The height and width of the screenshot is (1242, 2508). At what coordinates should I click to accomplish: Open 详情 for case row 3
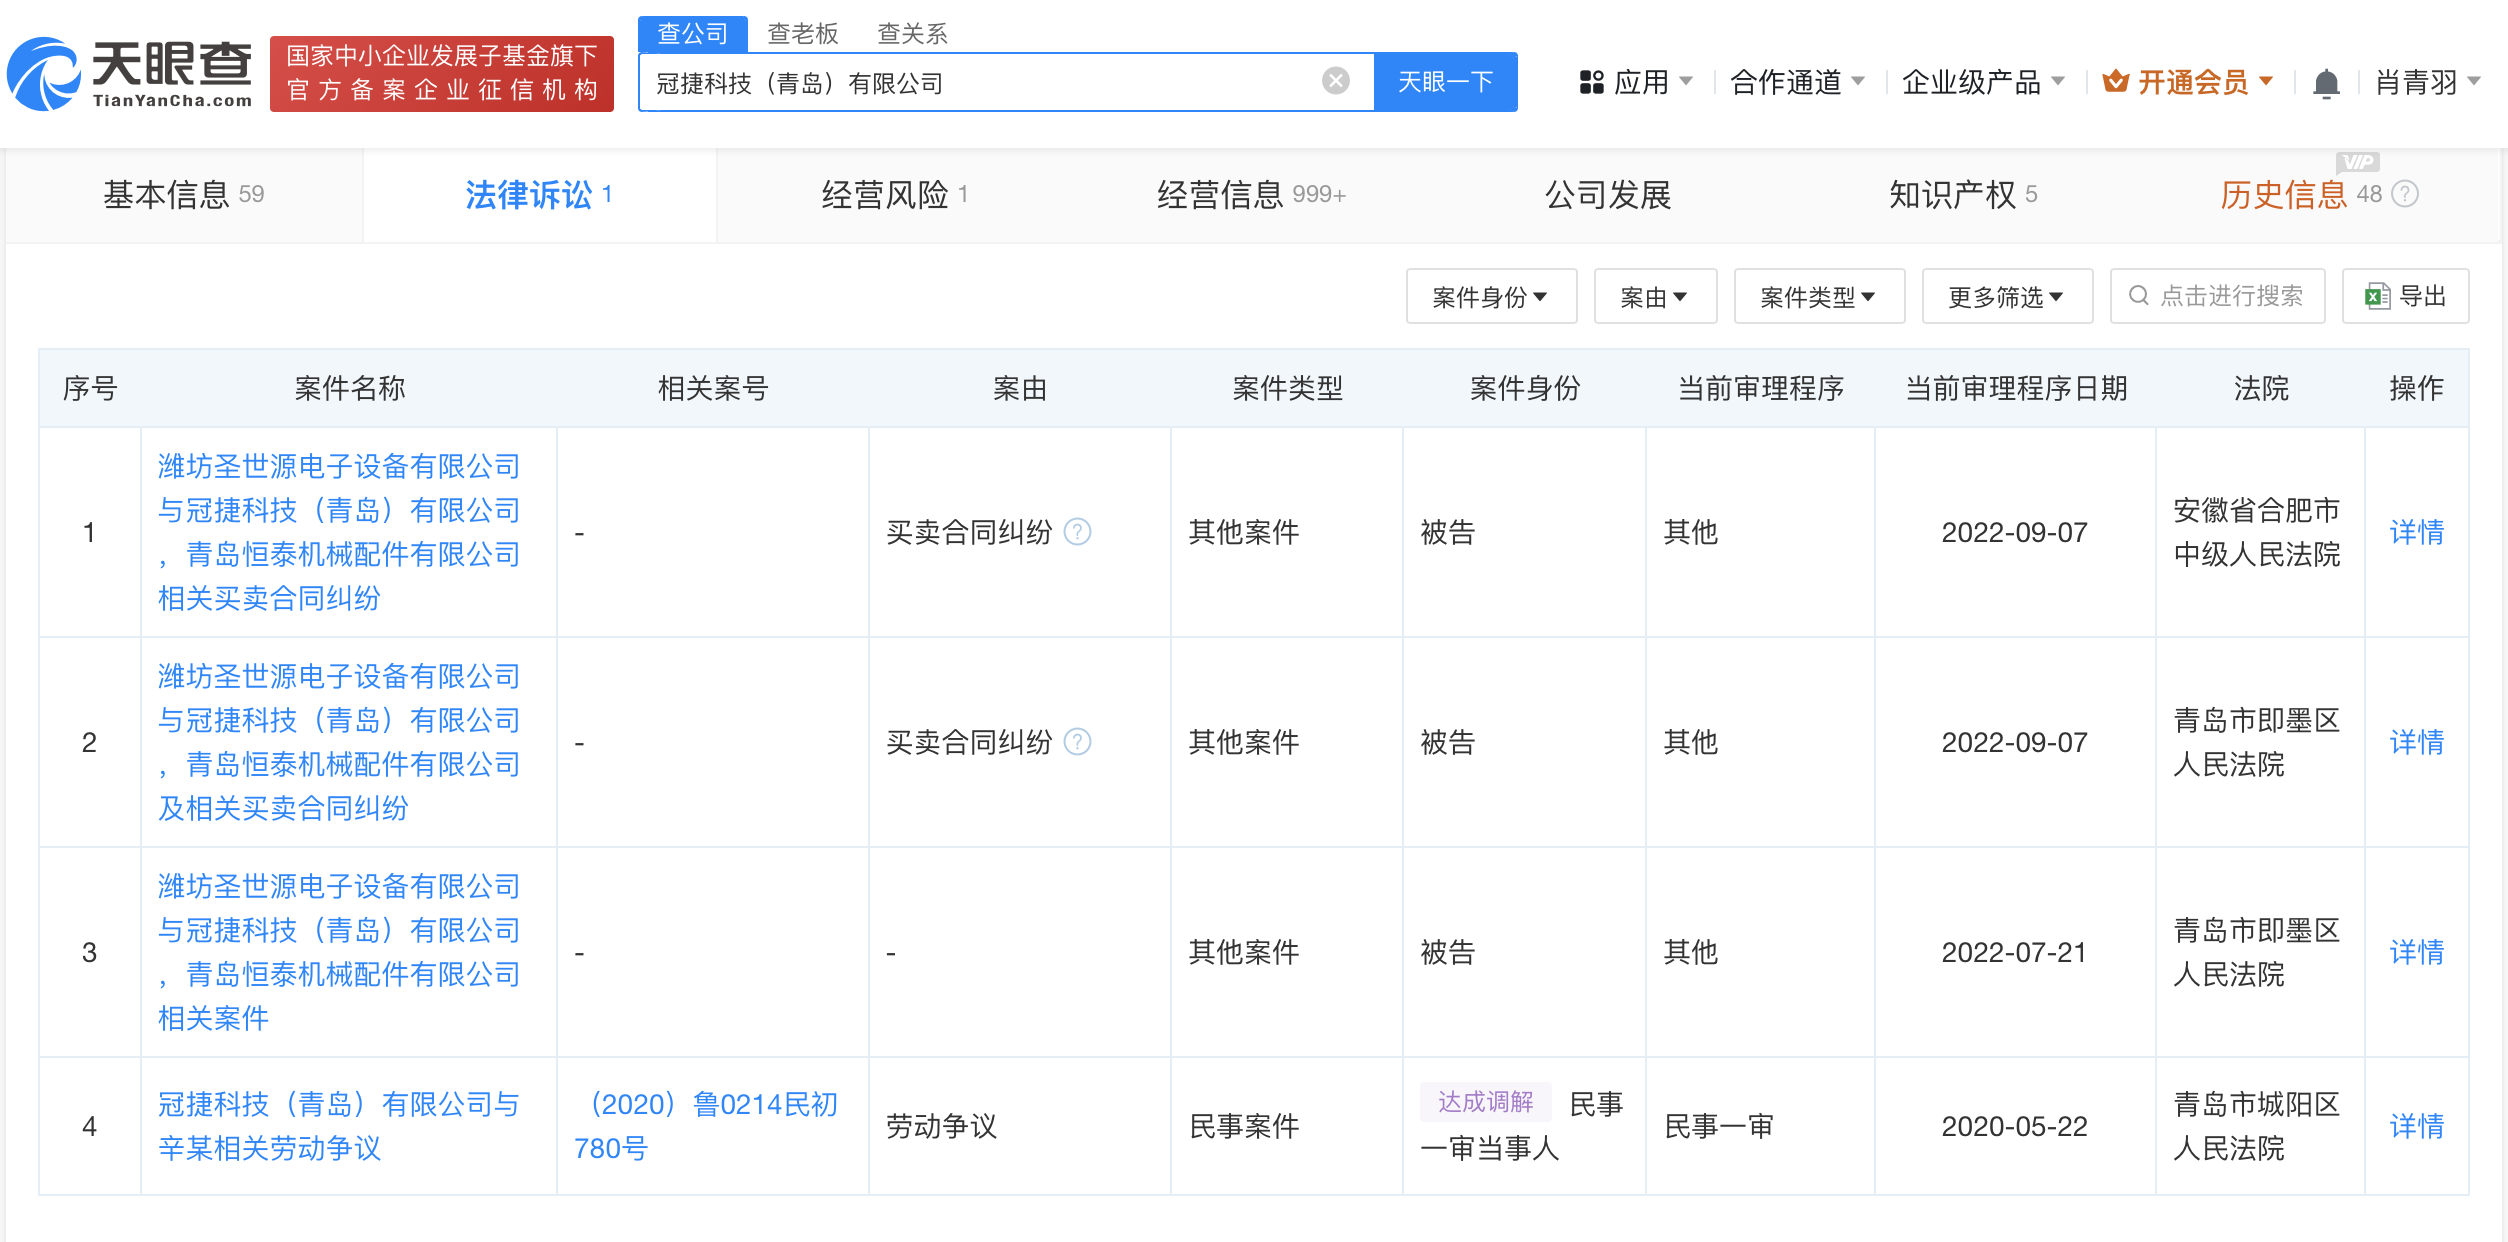2416,952
